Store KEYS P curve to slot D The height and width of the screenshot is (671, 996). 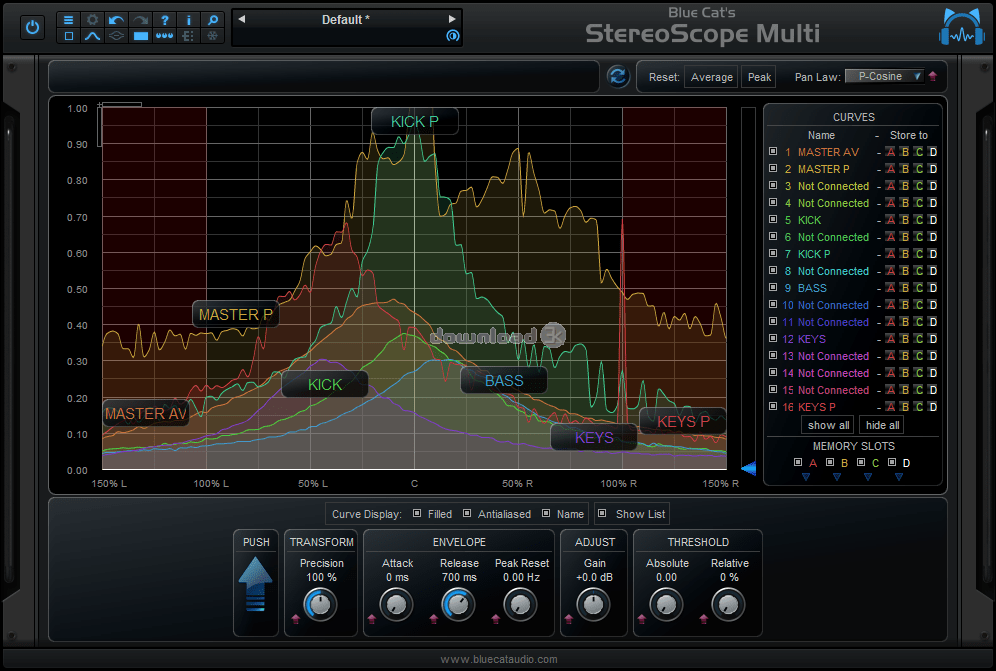932,407
